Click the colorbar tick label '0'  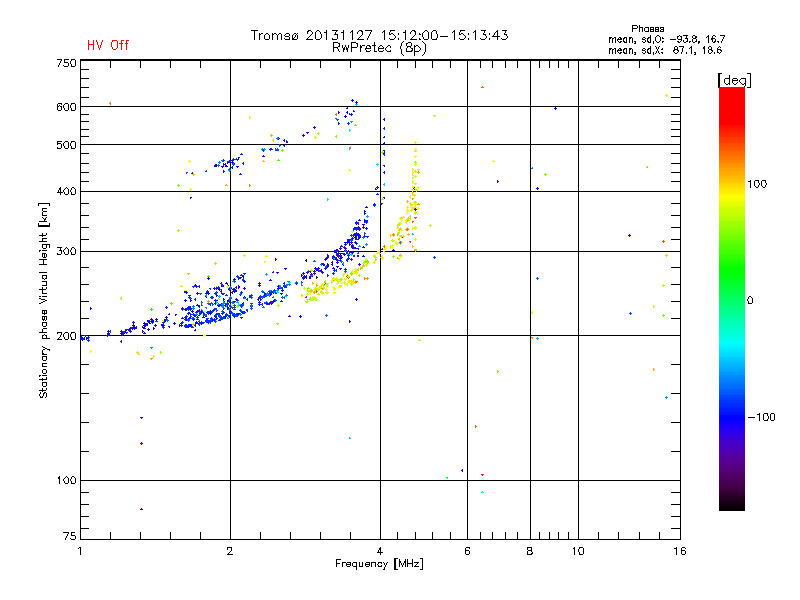tap(750, 301)
